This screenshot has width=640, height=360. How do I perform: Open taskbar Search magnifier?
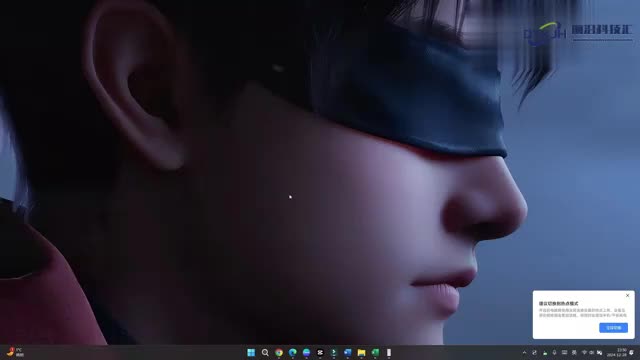tap(265, 352)
